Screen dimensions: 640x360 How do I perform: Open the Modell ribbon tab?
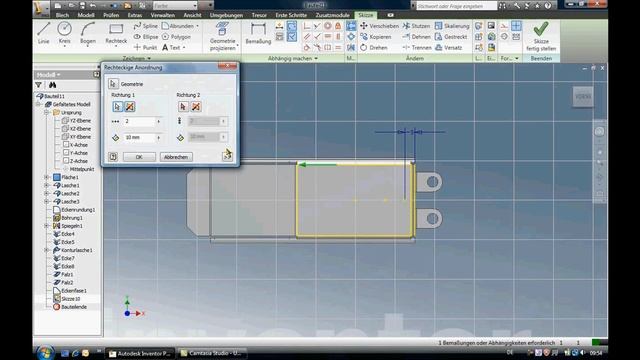(x=86, y=15)
